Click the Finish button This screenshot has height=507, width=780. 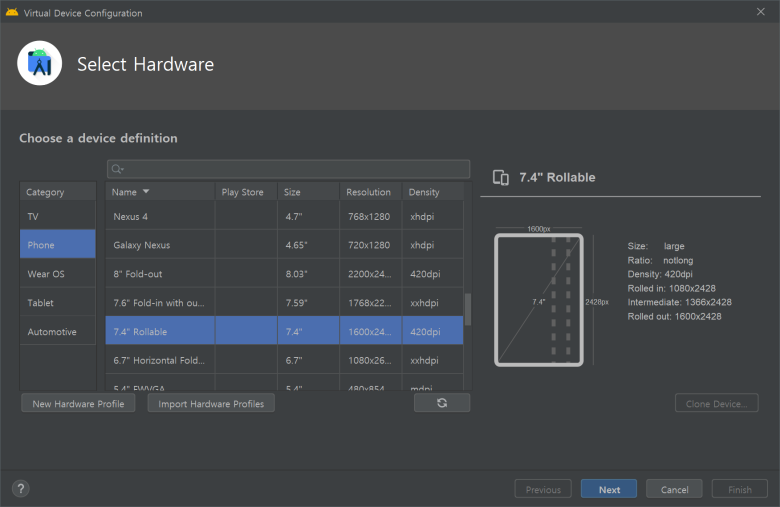point(740,489)
